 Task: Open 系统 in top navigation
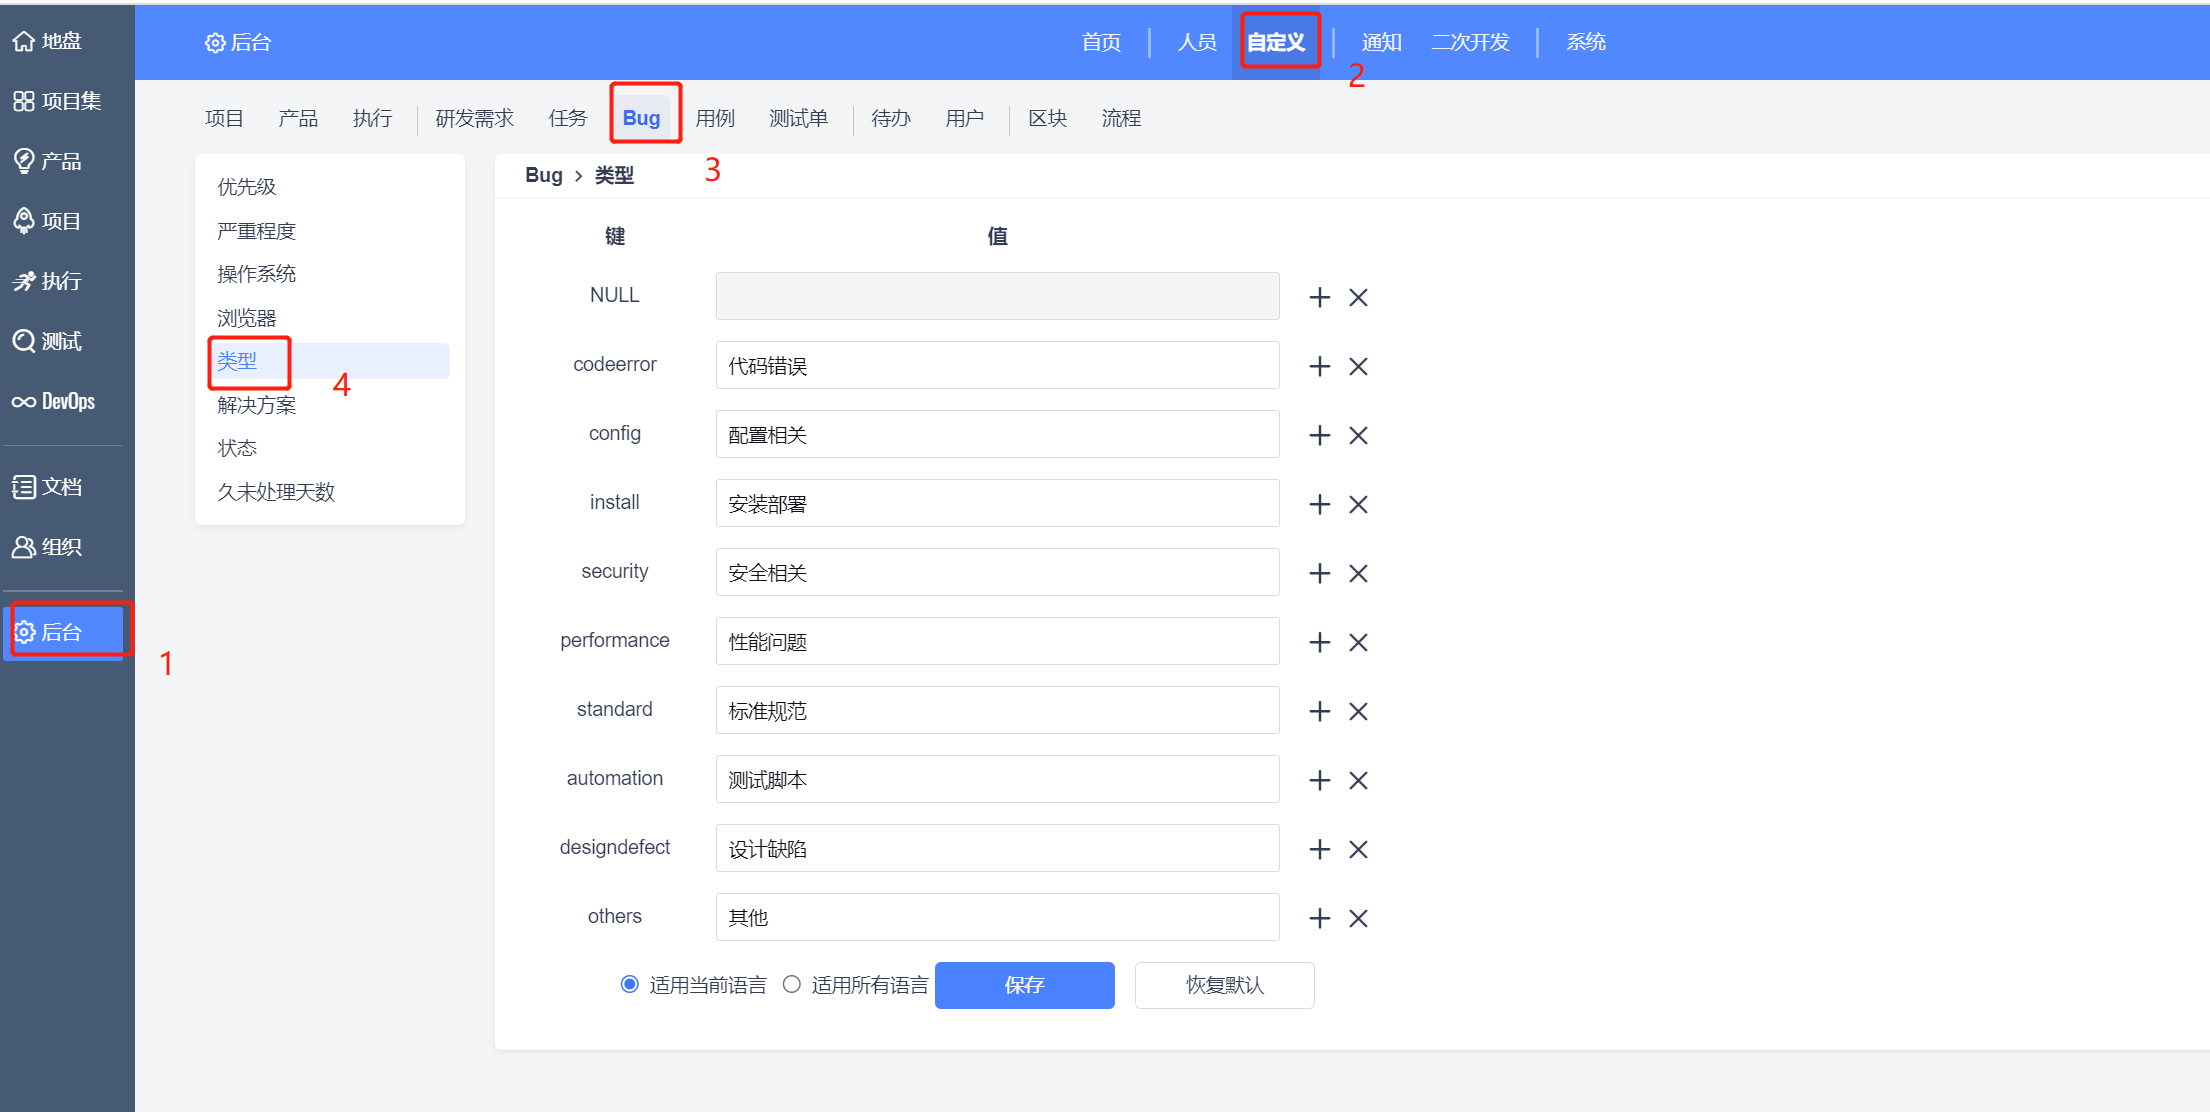tap(1586, 42)
